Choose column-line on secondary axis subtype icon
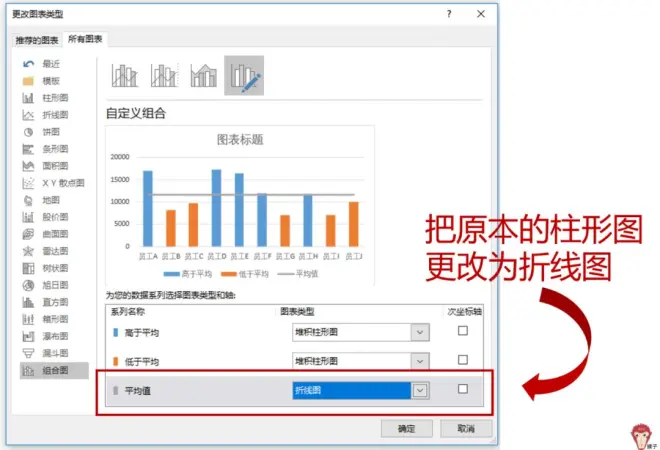Viewport: 660px width, 450px height. [x=164, y=76]
